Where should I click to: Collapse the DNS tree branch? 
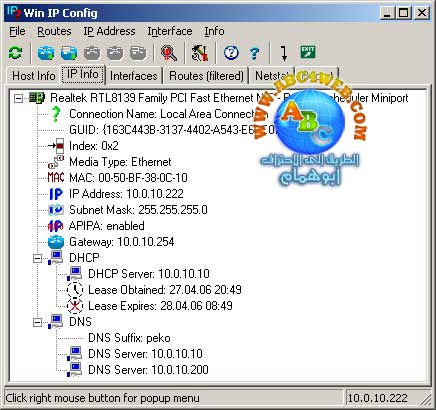[x=38, y=322]
